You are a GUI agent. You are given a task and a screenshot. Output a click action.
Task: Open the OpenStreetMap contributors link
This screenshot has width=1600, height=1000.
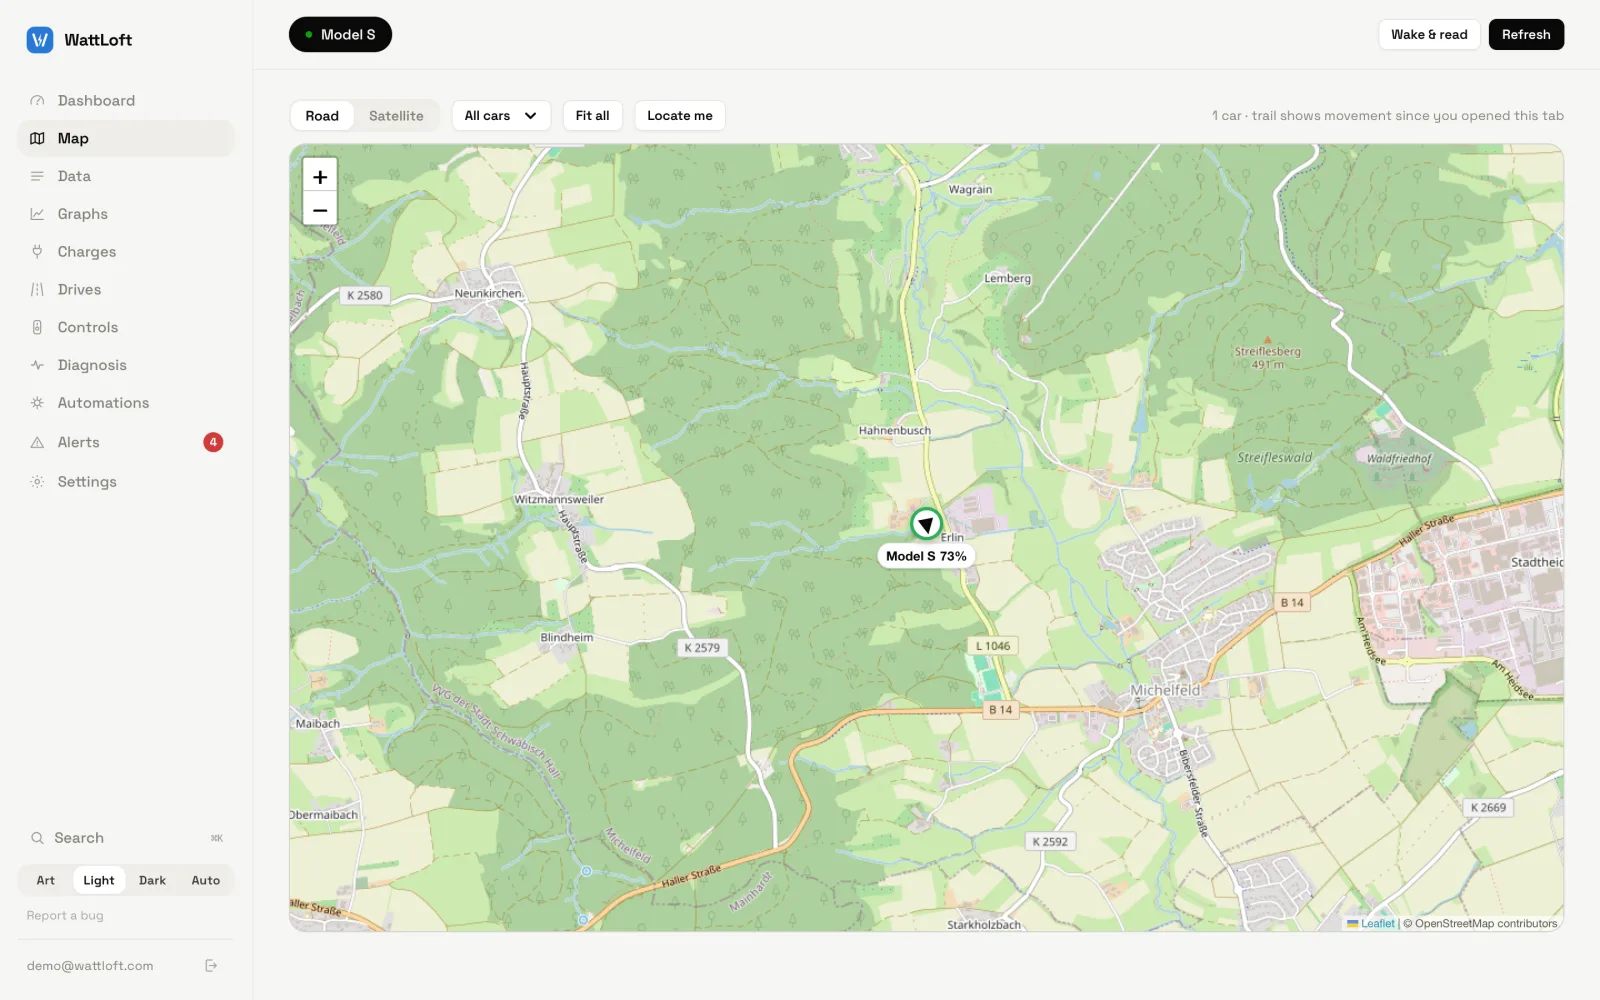(x=1486, y=924)
